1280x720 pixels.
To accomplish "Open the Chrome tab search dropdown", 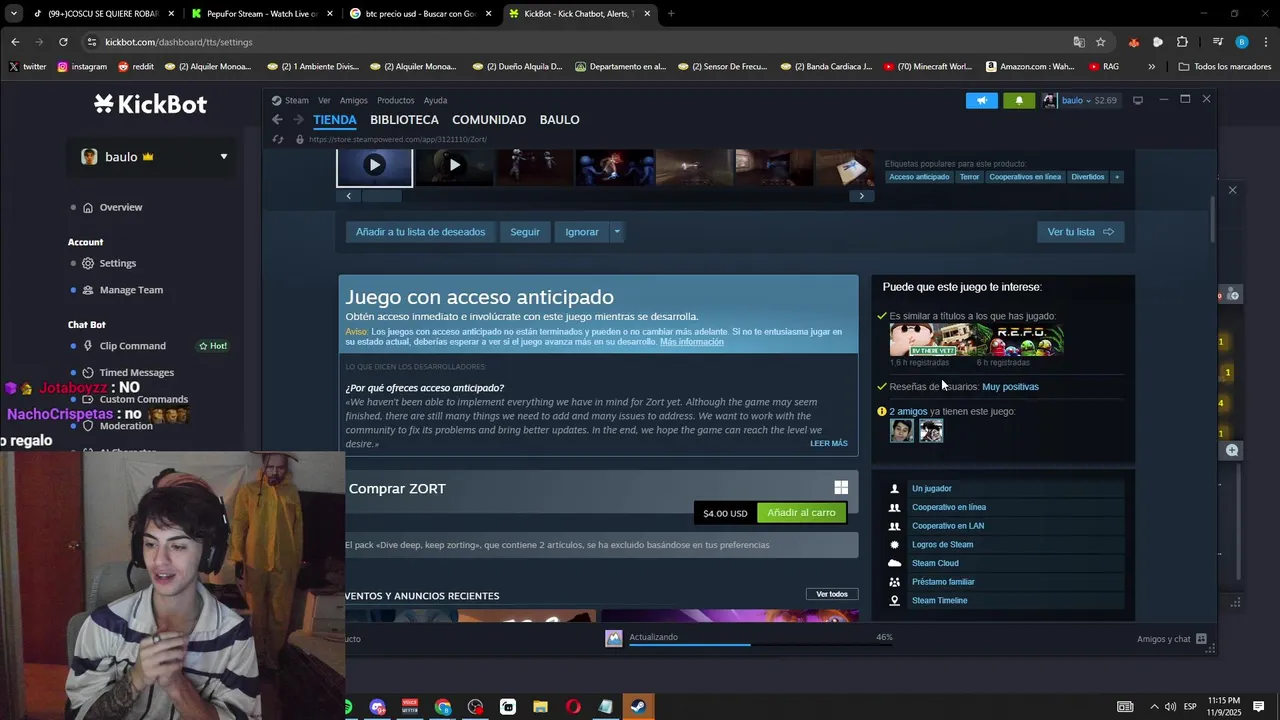I will pos(14,14).
